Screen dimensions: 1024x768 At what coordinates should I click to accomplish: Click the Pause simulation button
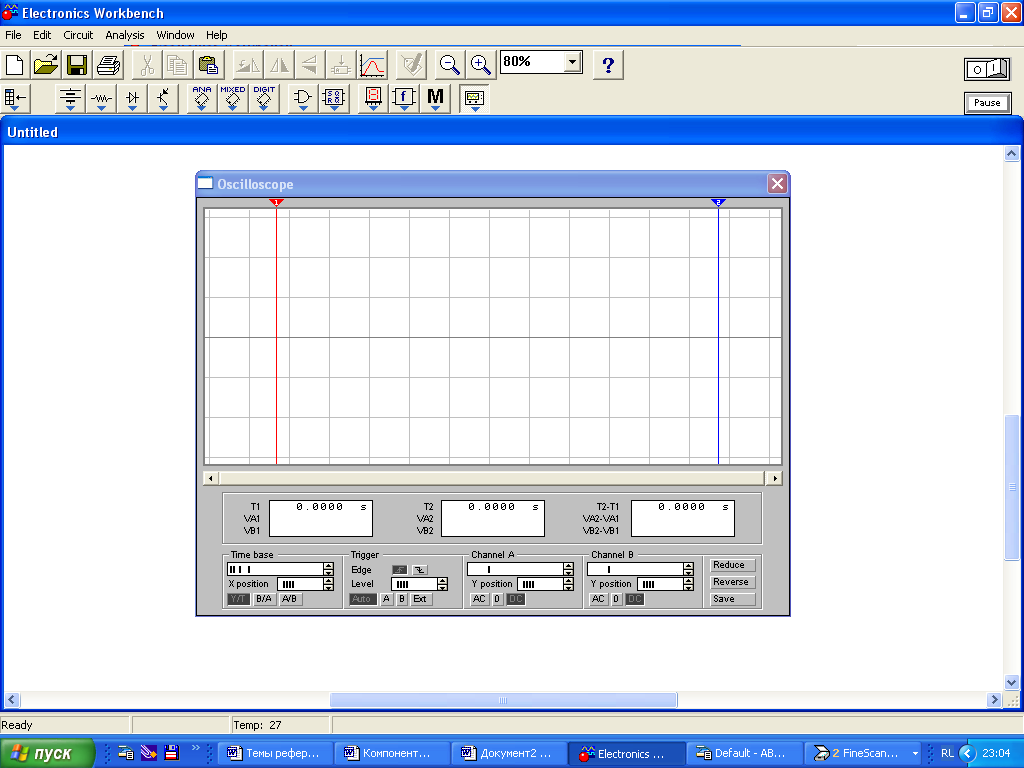(x=987, y=103)
